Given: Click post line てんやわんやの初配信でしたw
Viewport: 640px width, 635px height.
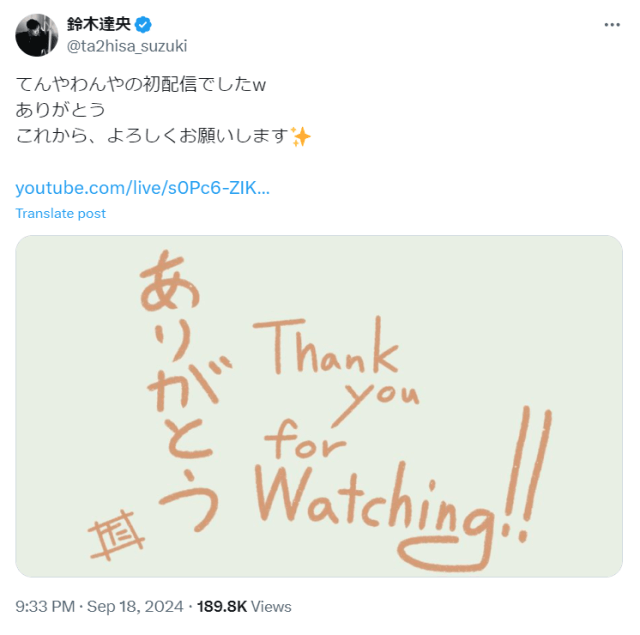Looking at the screenshot, I should pyautogui.click(x=141, y=84).
